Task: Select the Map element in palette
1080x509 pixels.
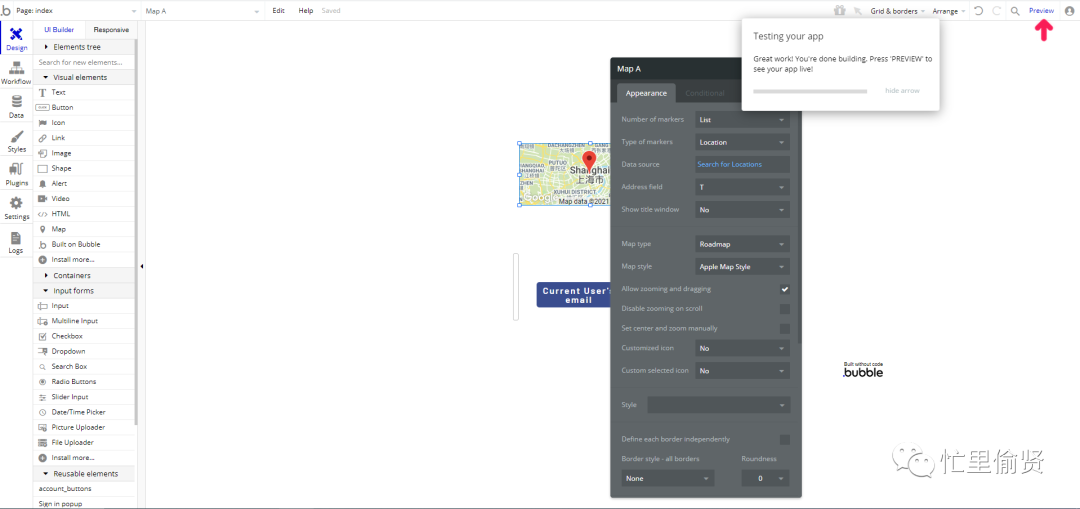Action: 85,229
